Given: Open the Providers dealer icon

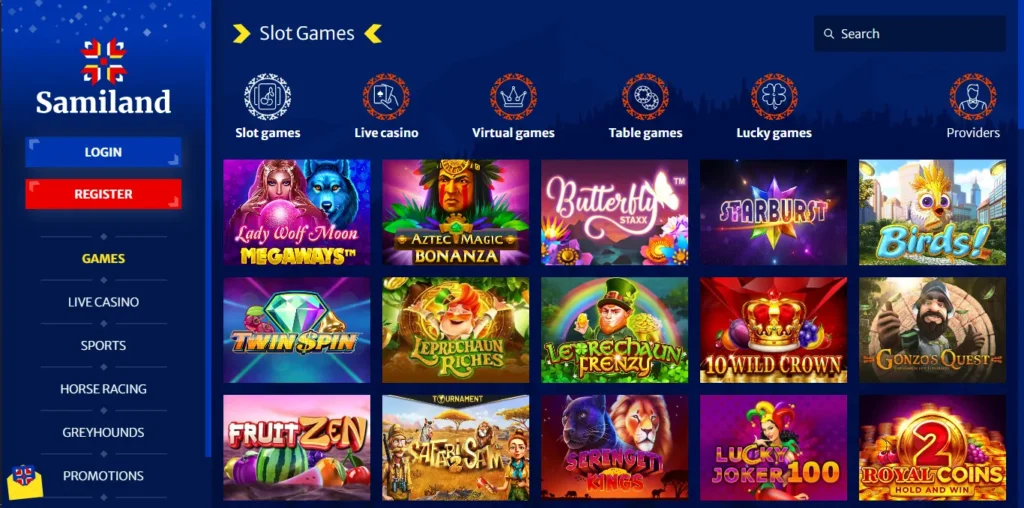Looking at the screenshot, I should pos(973,97).
